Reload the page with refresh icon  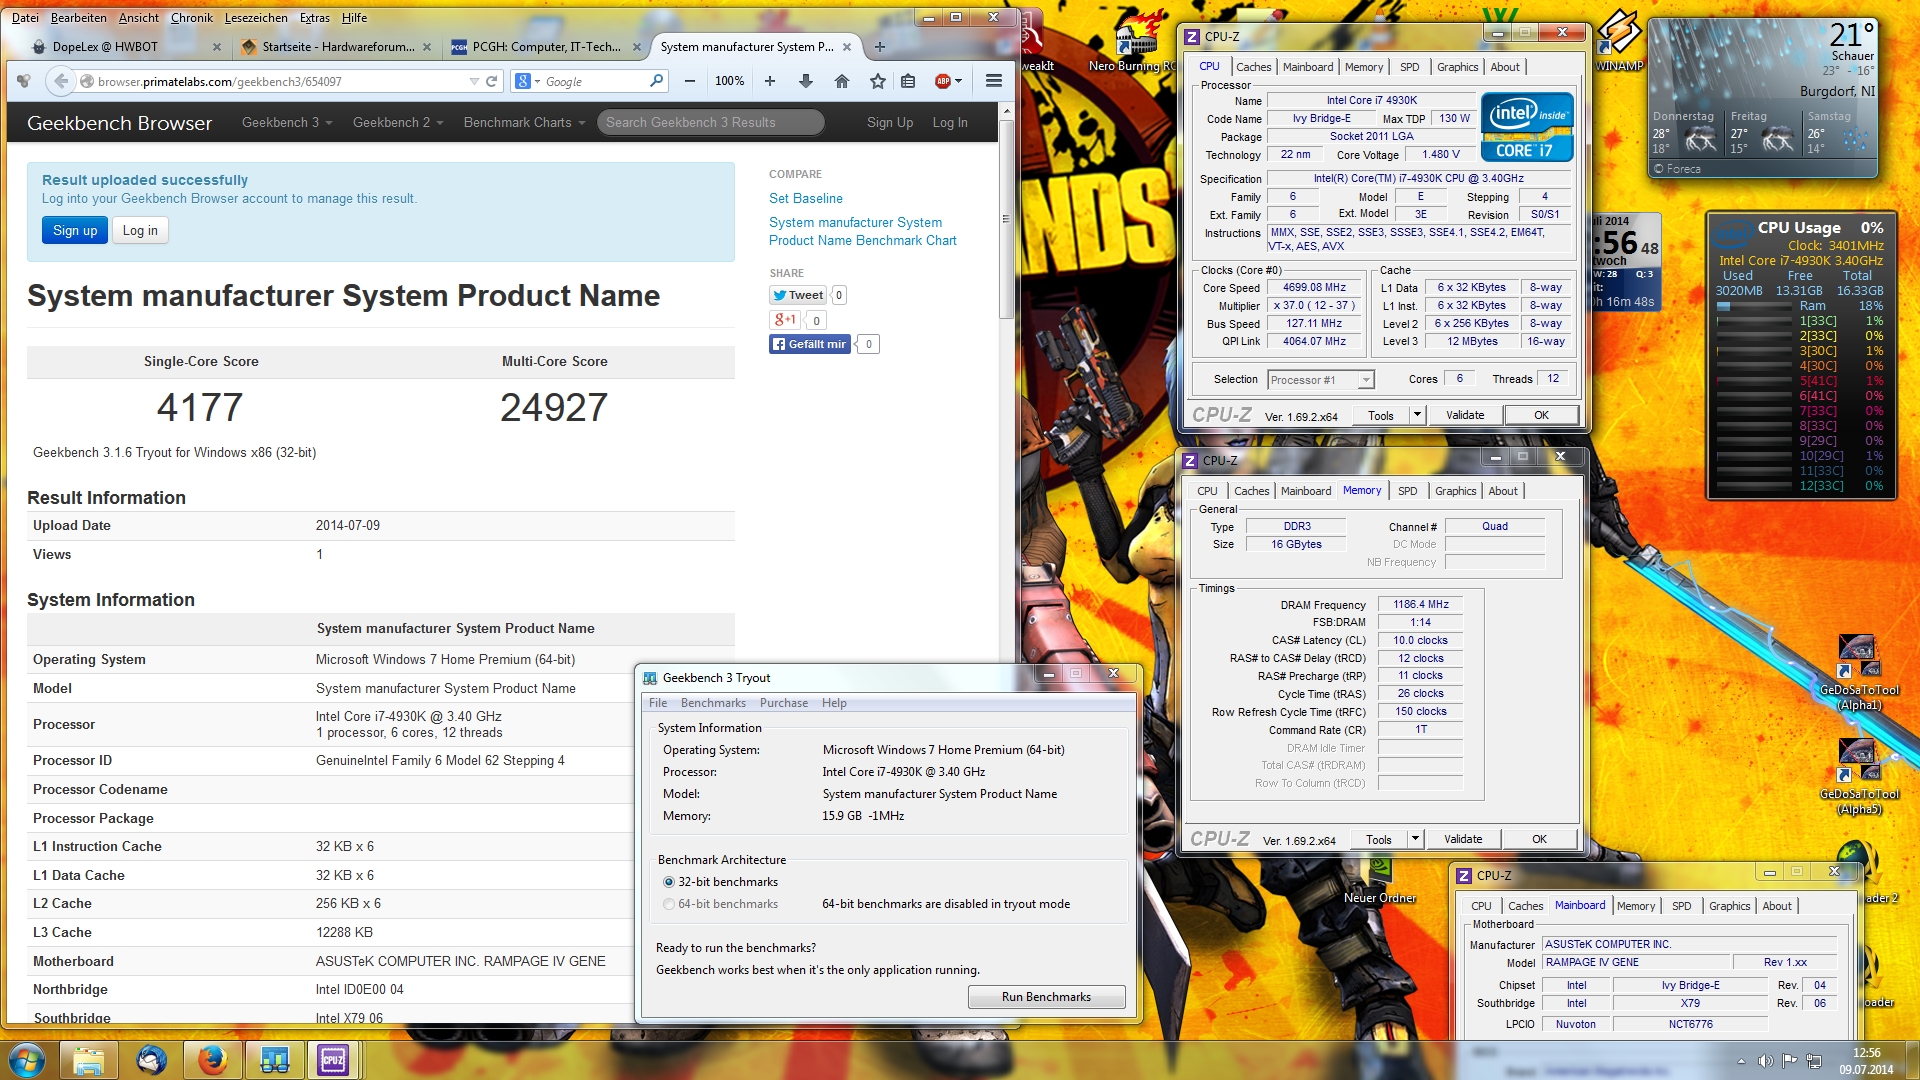pos(491,81)
